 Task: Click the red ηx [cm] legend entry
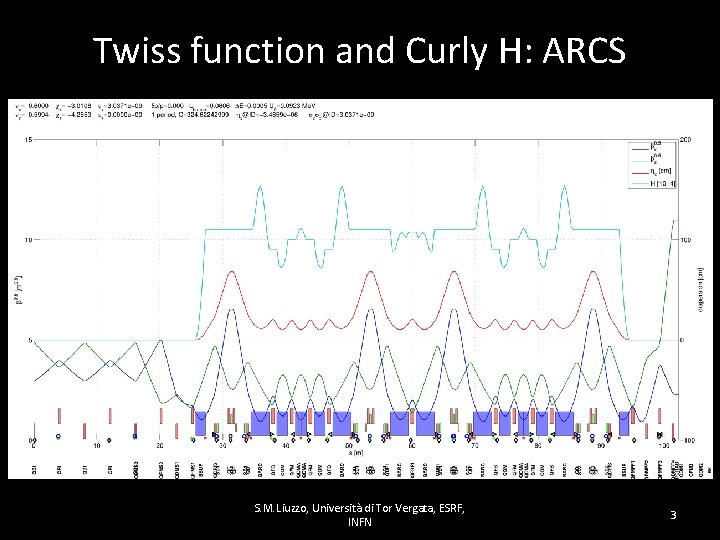(x=652, y=172)
